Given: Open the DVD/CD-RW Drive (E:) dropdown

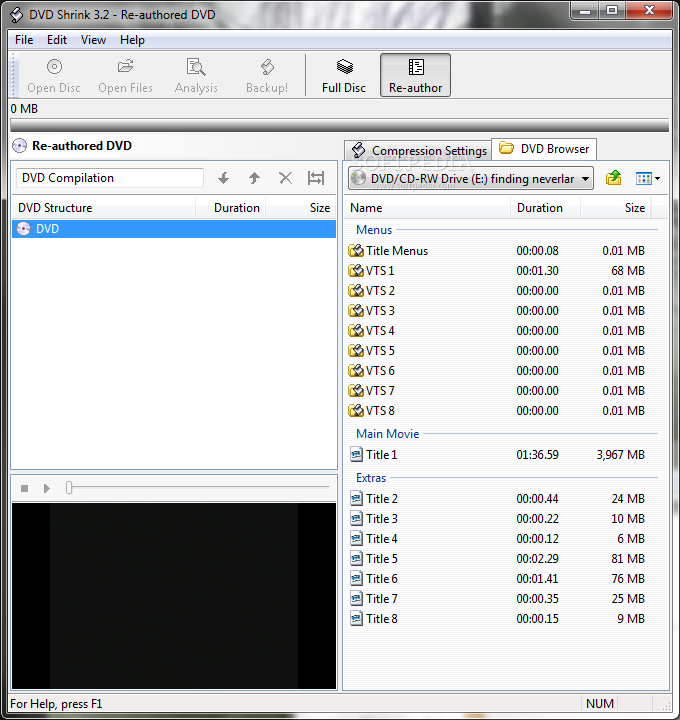Looking at the screenshot, I should pos(471,179).
